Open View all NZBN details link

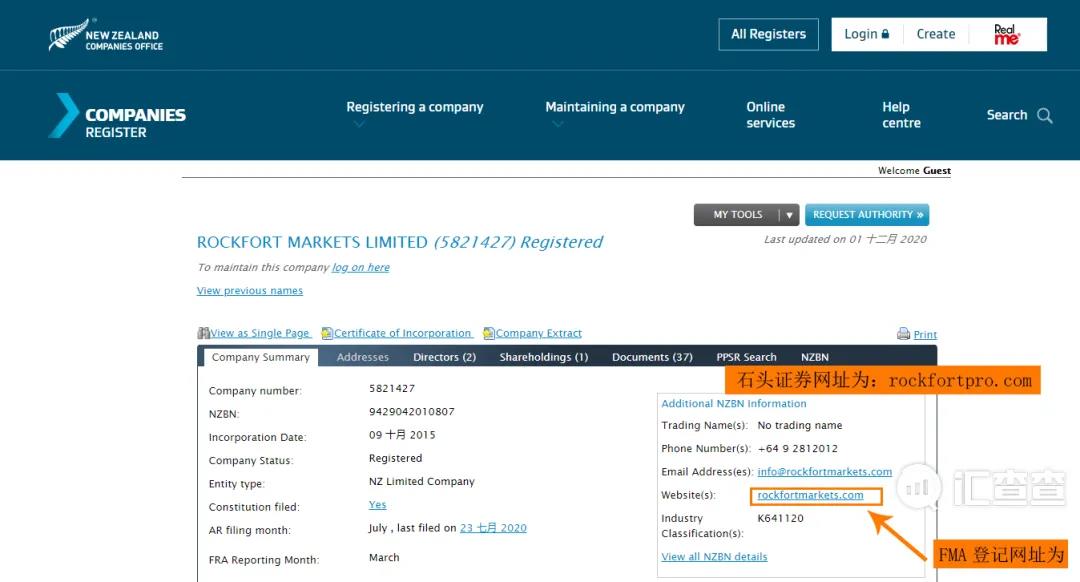point(714,557)
